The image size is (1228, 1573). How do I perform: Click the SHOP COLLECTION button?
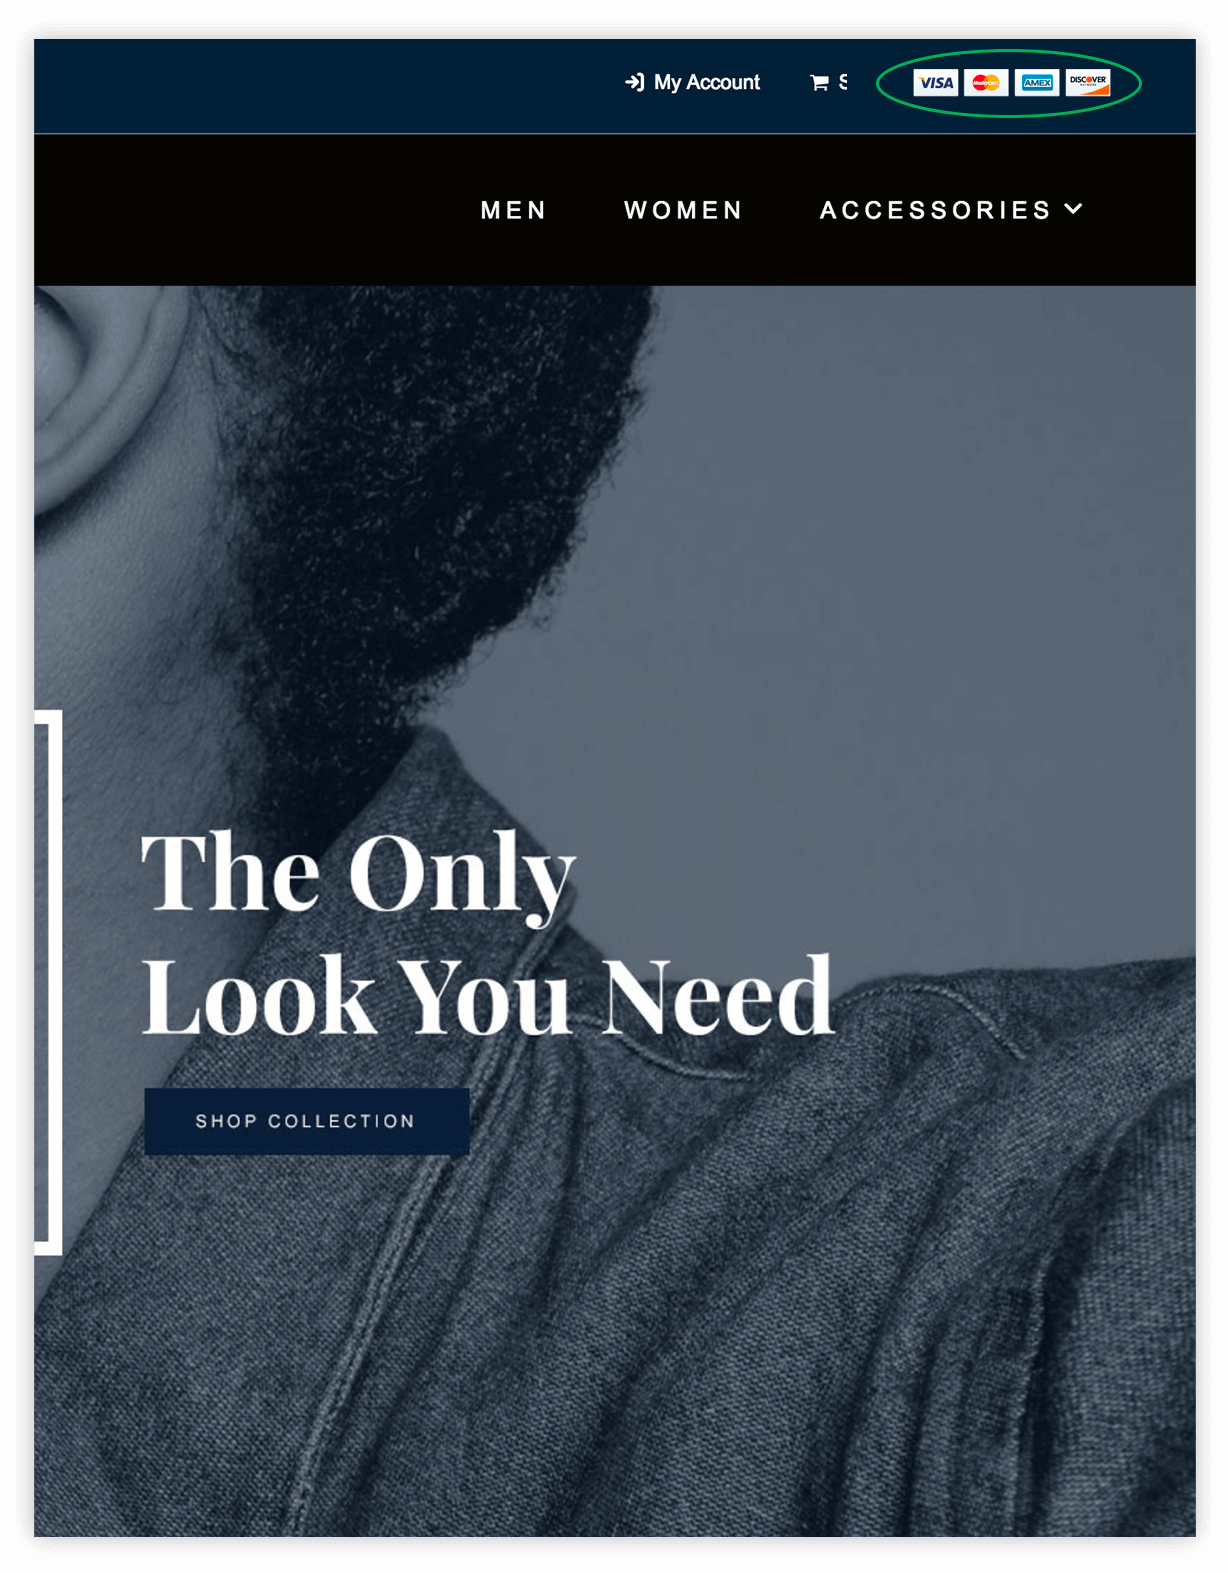coord(306,1122)
